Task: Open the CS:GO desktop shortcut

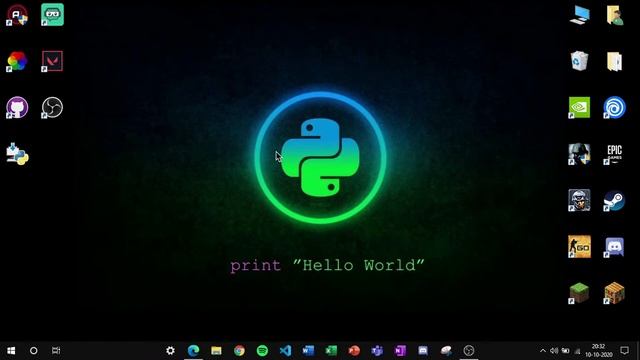Action: point(580,247)
